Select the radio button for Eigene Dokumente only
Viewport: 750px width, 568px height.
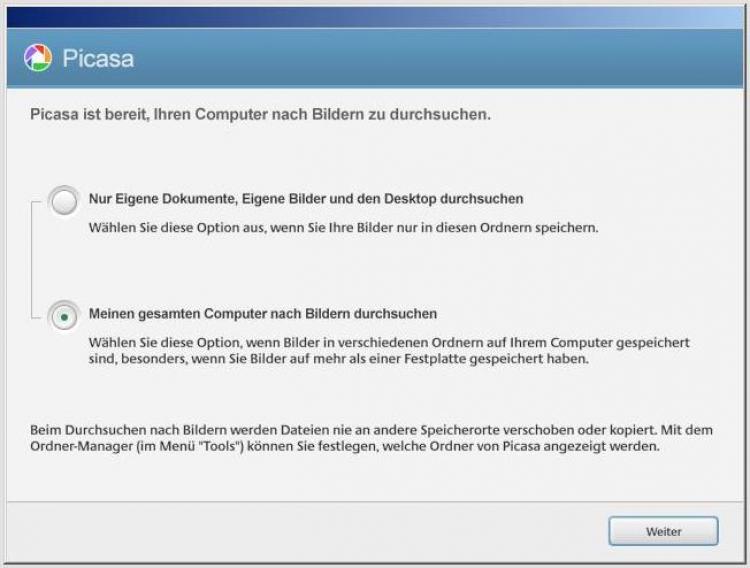(65, 202)
